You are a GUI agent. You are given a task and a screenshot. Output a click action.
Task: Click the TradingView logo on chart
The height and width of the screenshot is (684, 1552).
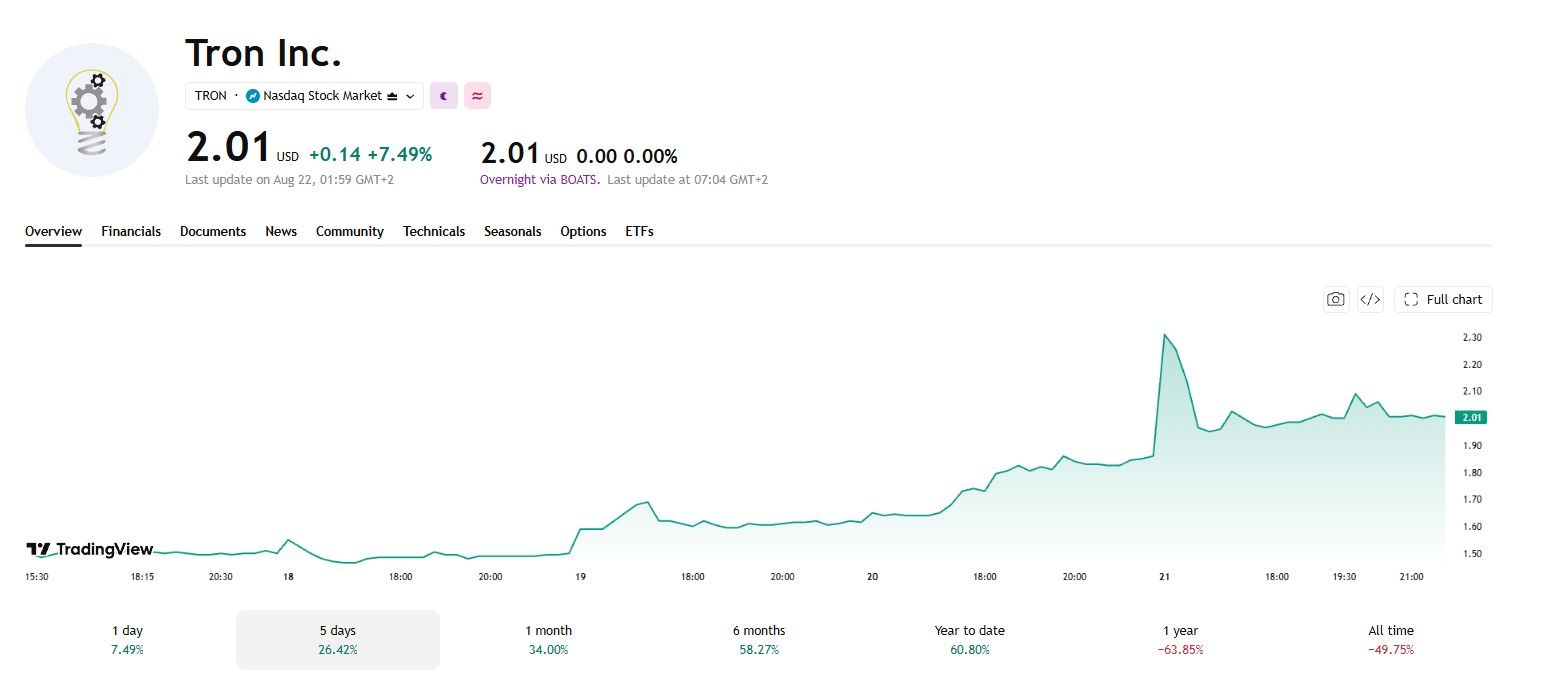pos(90,549)
